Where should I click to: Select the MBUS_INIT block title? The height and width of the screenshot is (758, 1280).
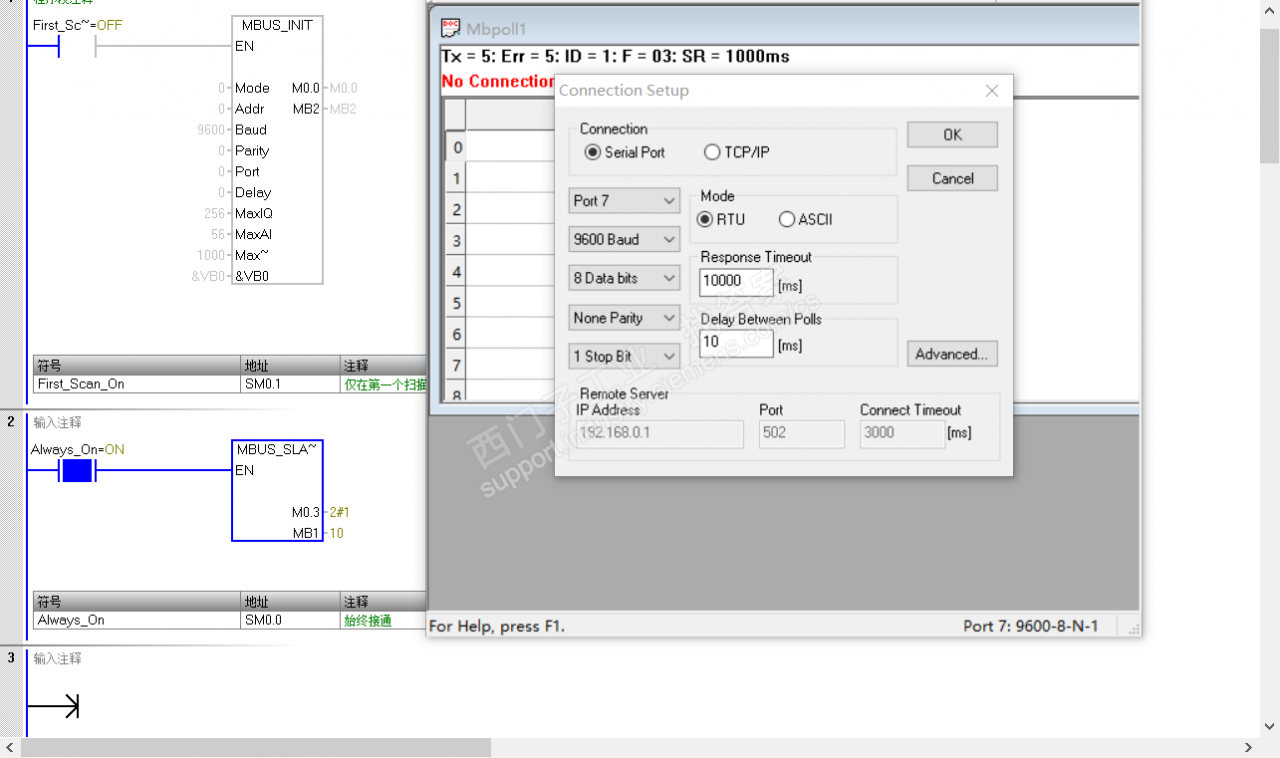pos(277,25)
